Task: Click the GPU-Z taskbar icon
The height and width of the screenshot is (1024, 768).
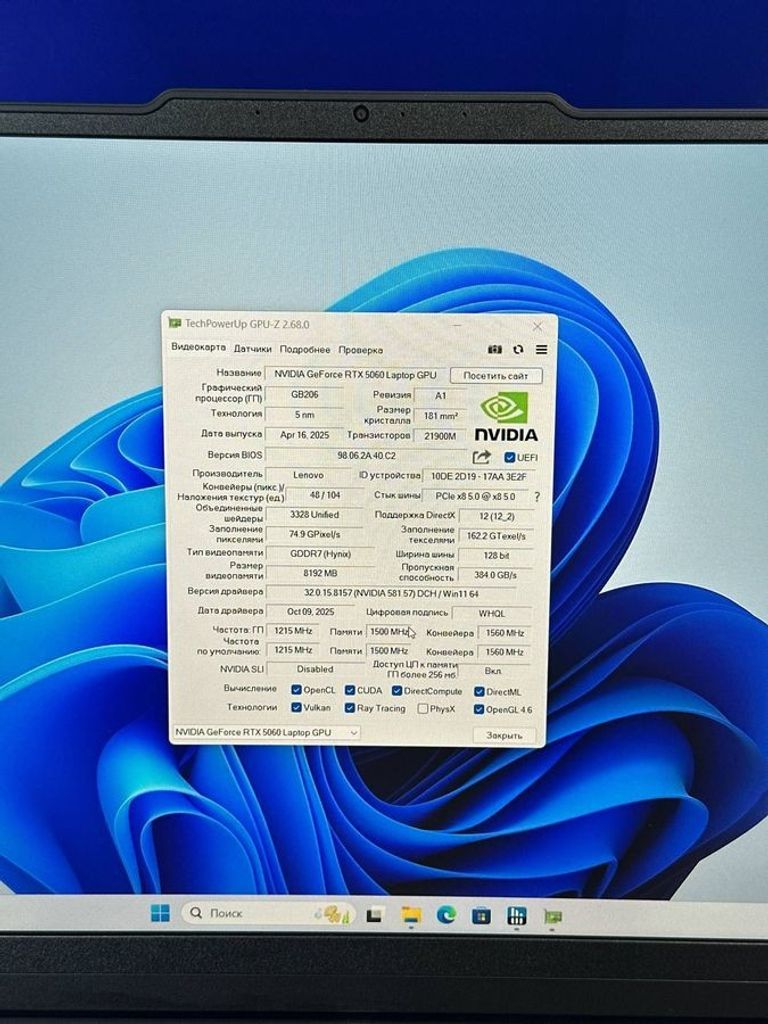Action: coord(553,917)
